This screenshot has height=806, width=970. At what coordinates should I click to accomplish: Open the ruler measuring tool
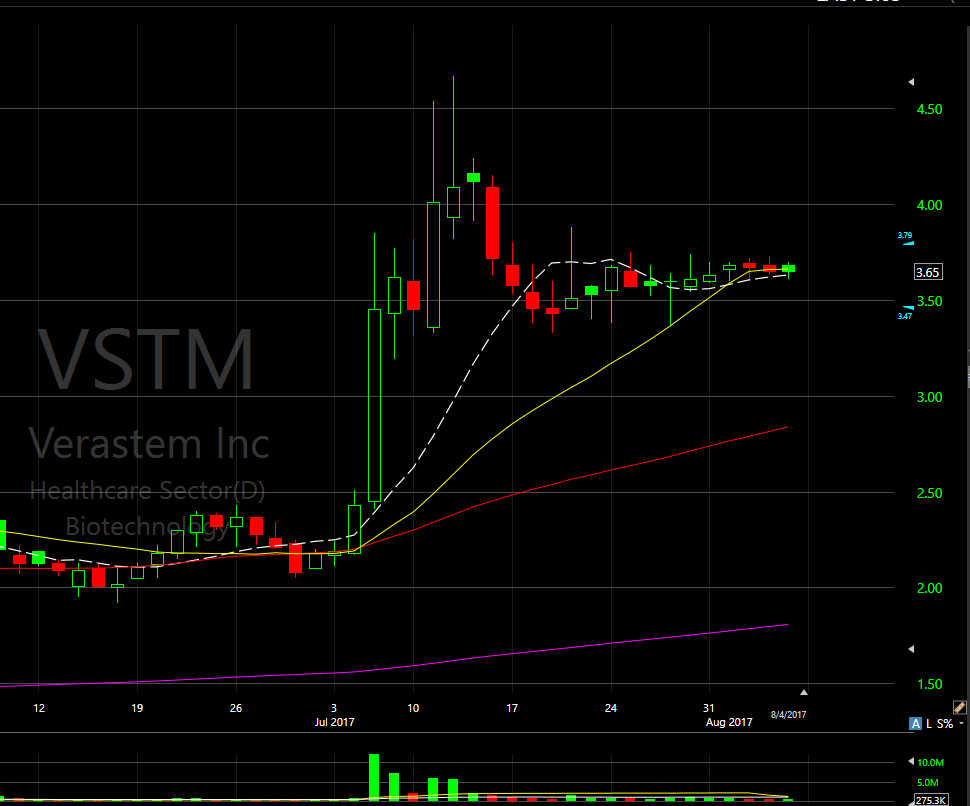point(959,707)
